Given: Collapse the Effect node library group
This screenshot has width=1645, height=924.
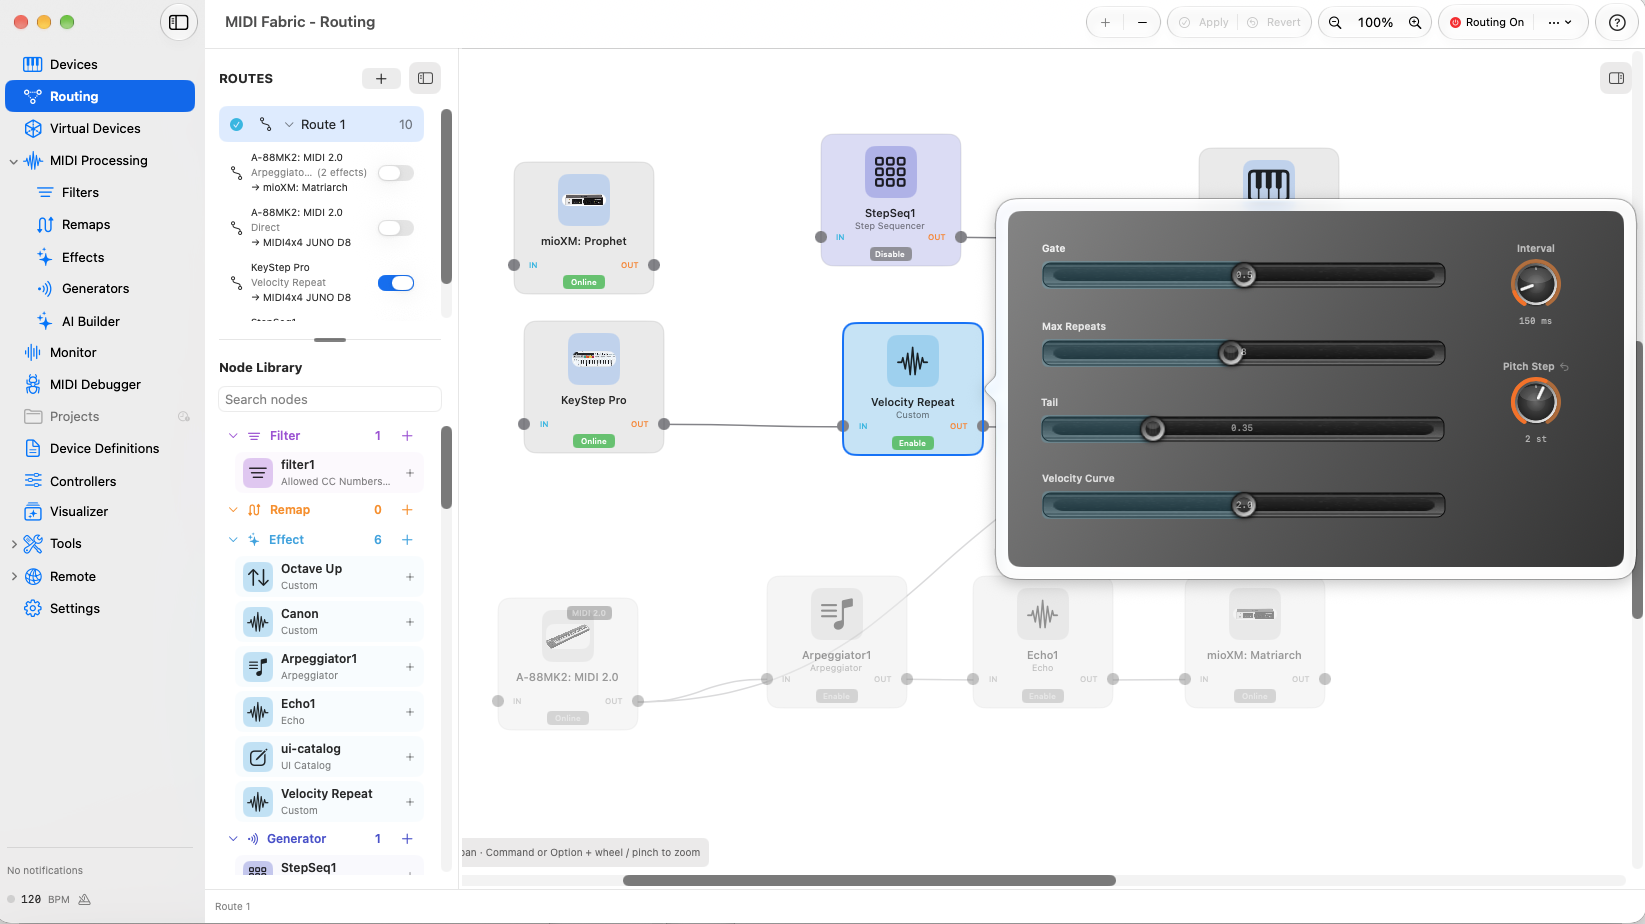Looking at the screenshot, I should coord(233,540).
